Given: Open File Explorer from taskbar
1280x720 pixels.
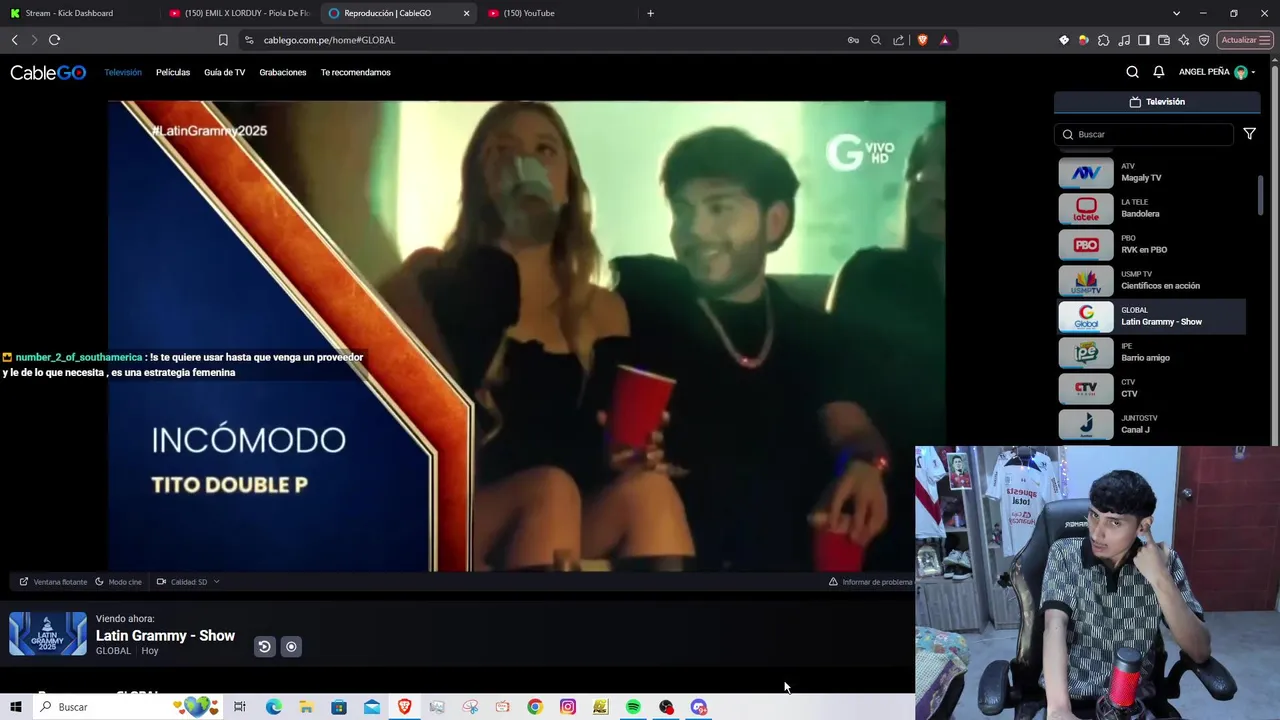Looking at the screenshot, I should pyautogui.click(x=306, y=707).
